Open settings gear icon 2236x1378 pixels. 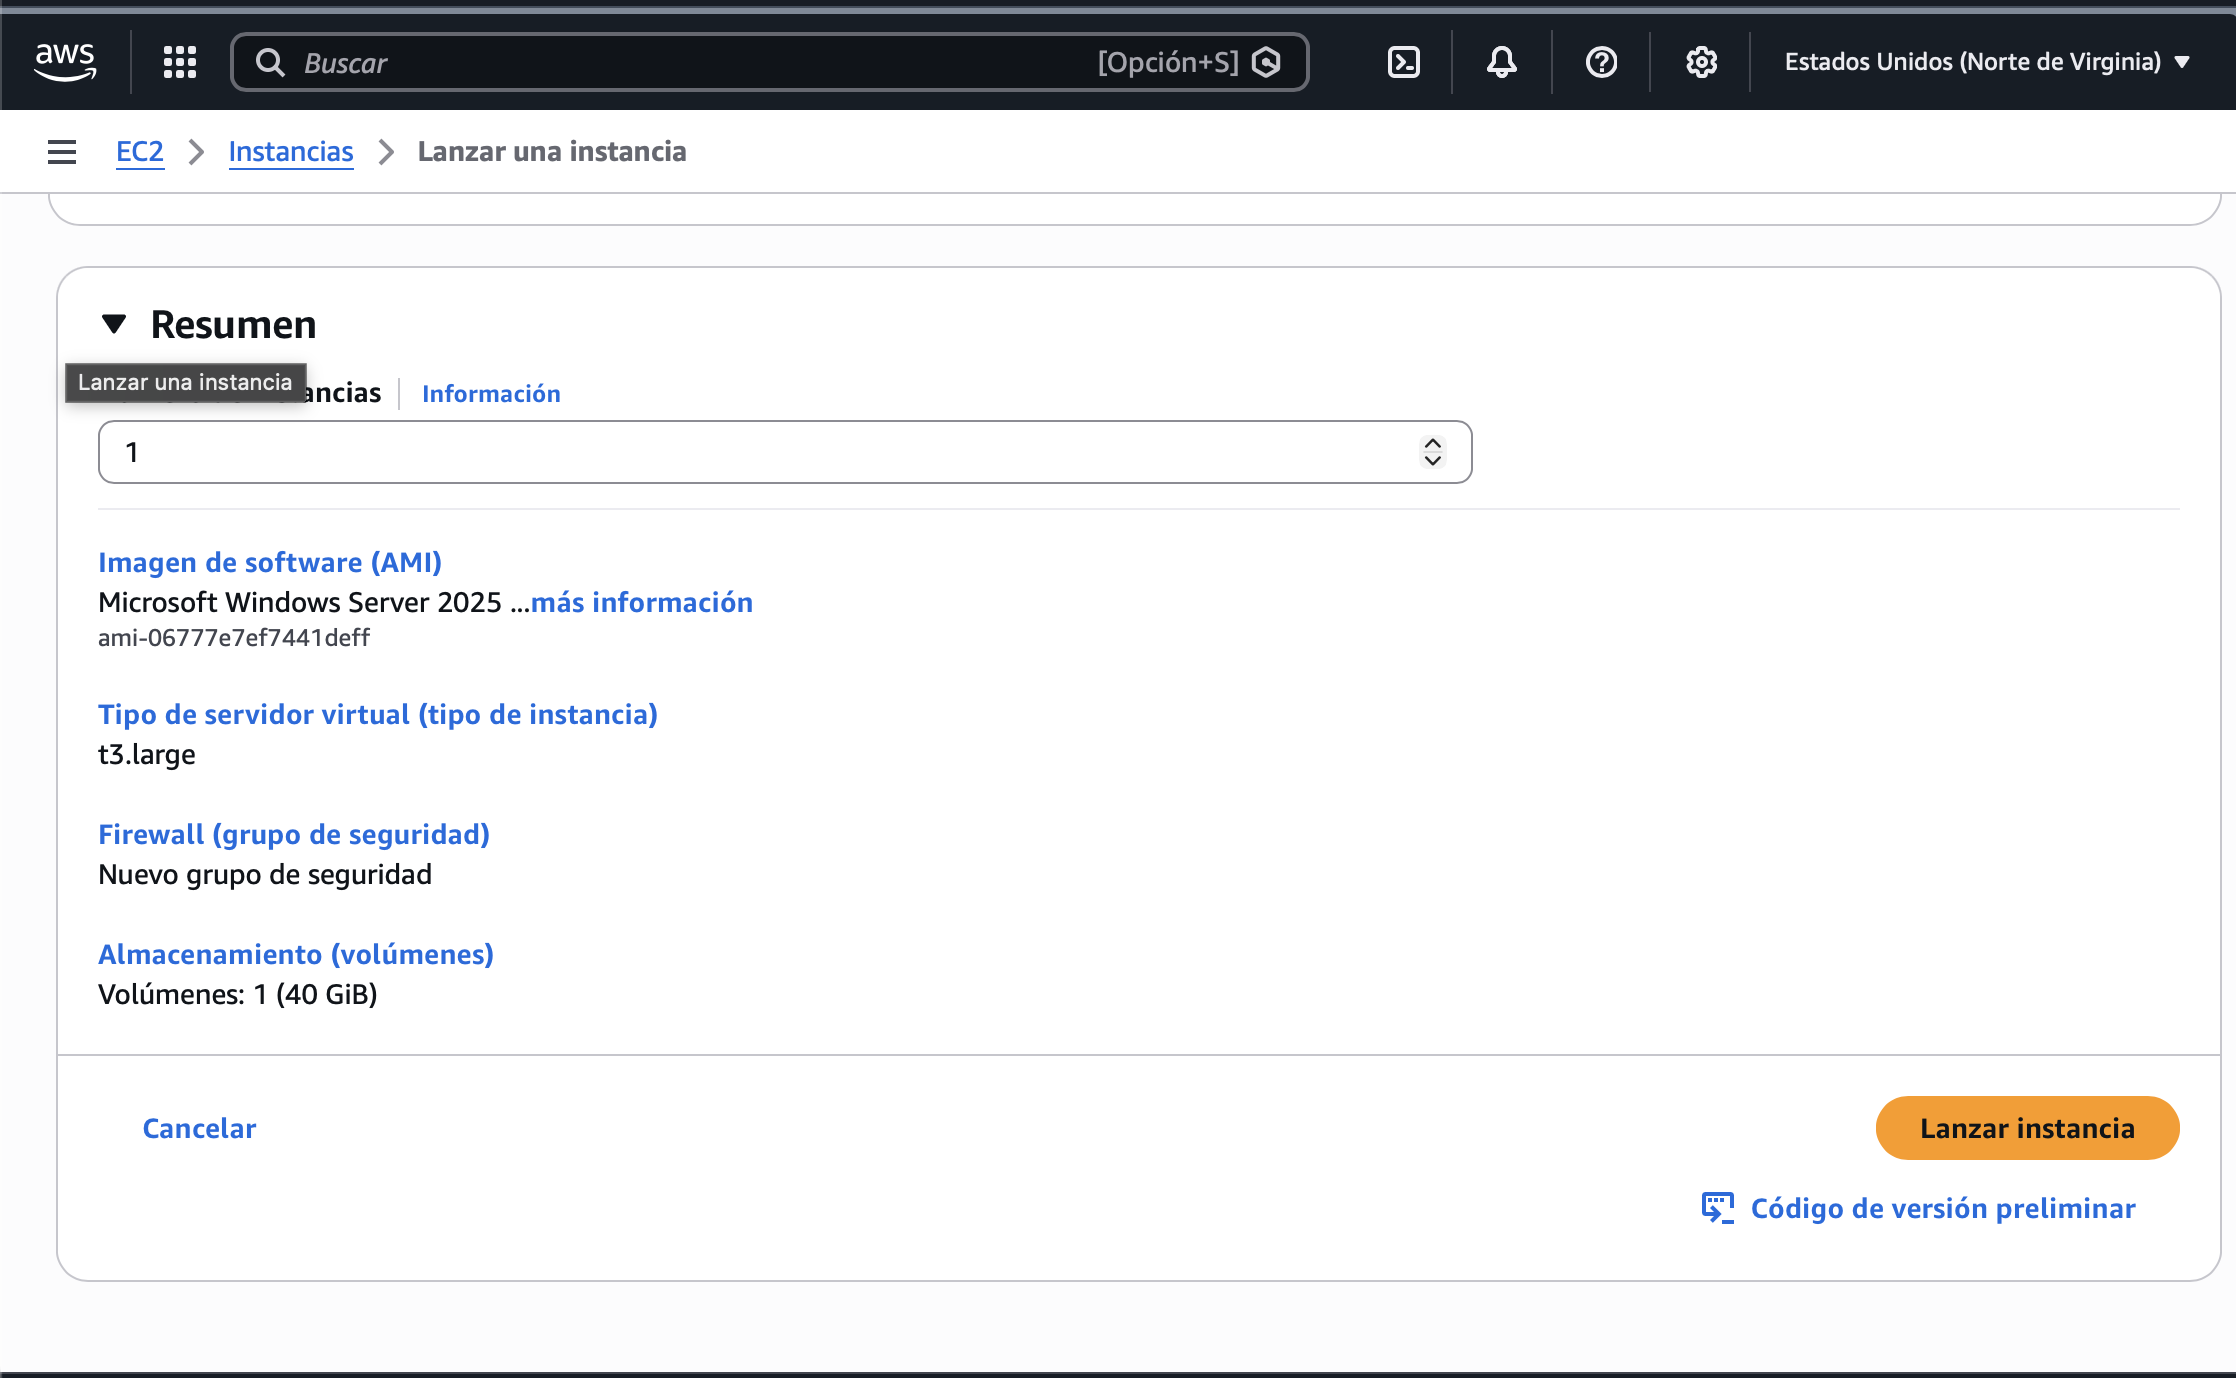click(x=1701, y=62)
